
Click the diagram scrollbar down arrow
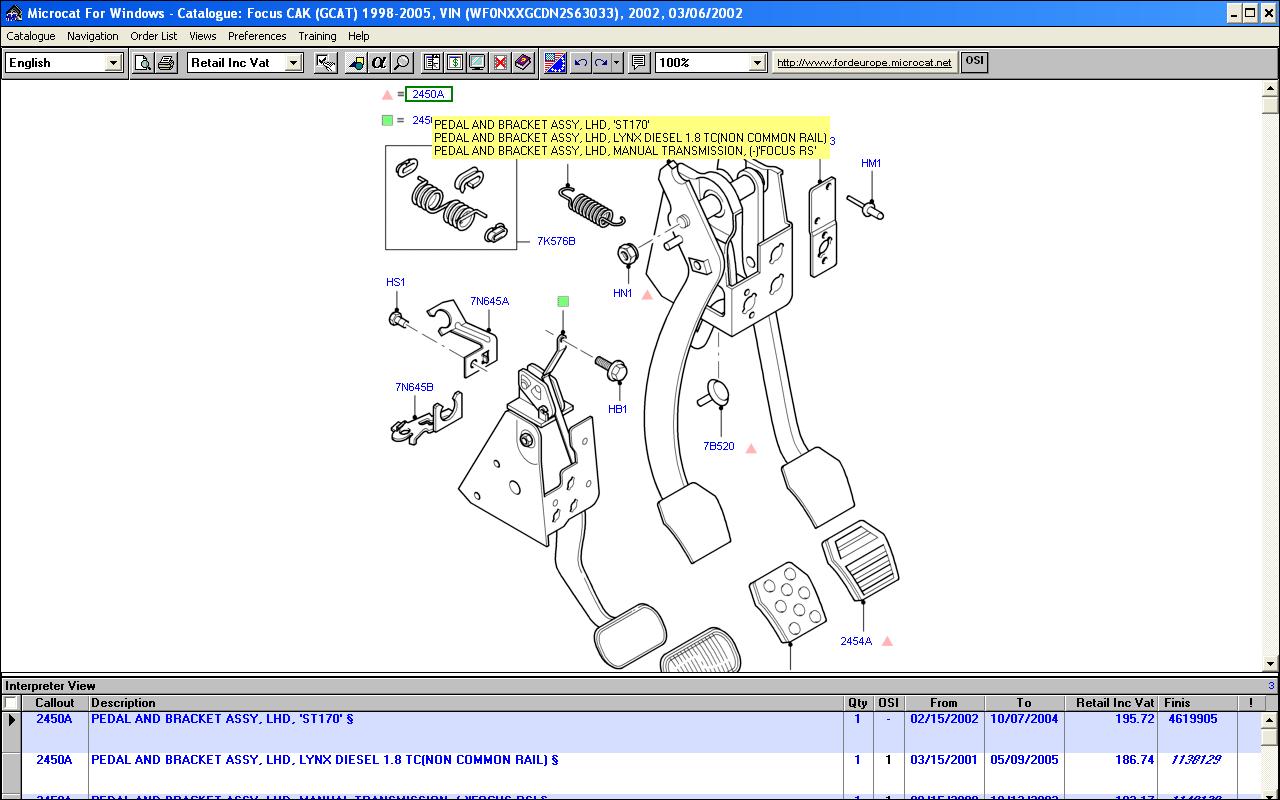pos(1270,664)
